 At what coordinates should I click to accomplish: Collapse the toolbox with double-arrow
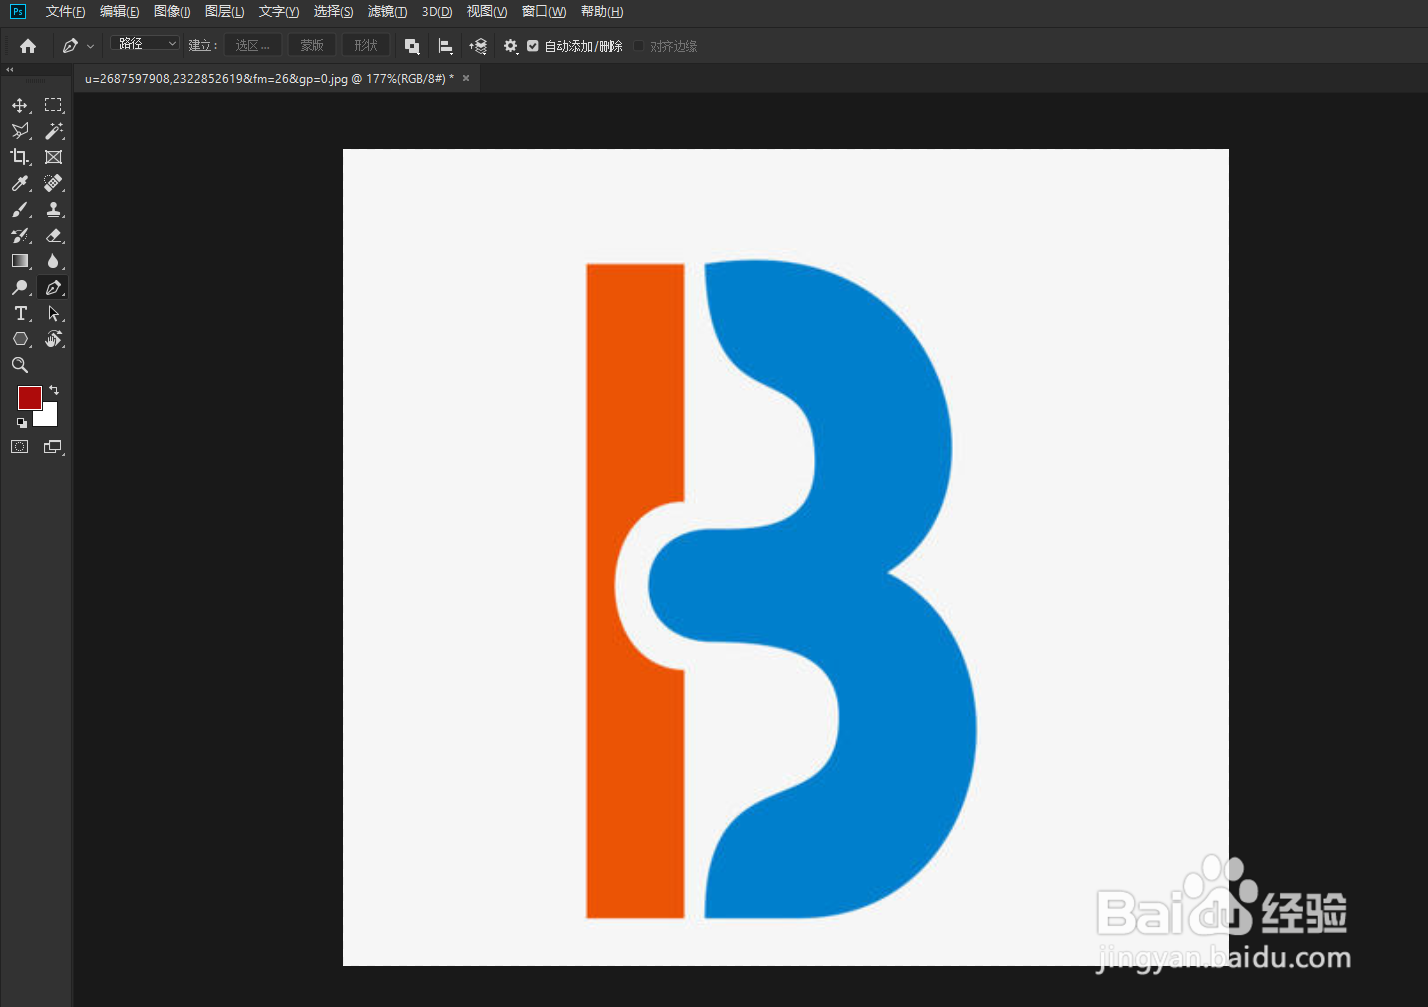click(x=10, y=70)
